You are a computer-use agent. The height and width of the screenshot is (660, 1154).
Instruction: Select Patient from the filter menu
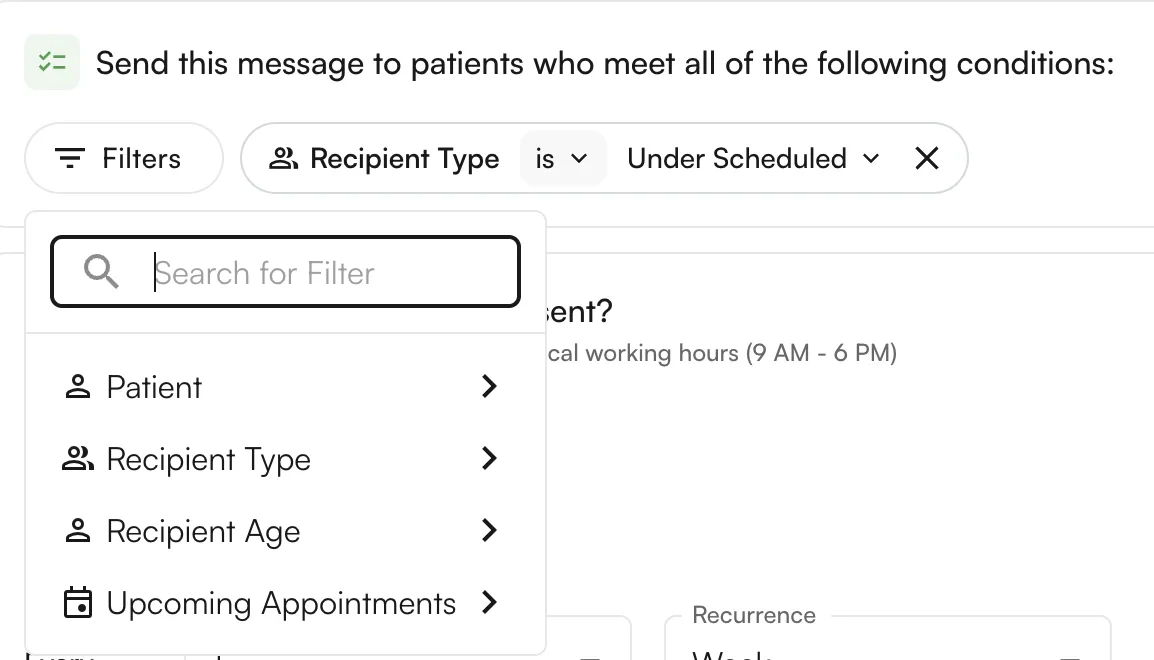pyautogui.click(x=154, y=387)
